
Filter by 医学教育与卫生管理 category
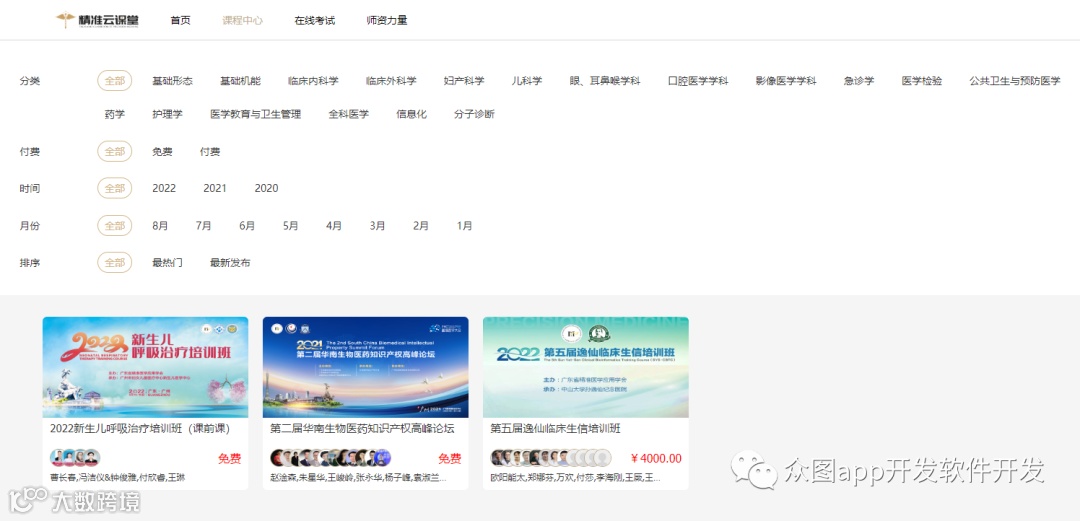[256, 114]
